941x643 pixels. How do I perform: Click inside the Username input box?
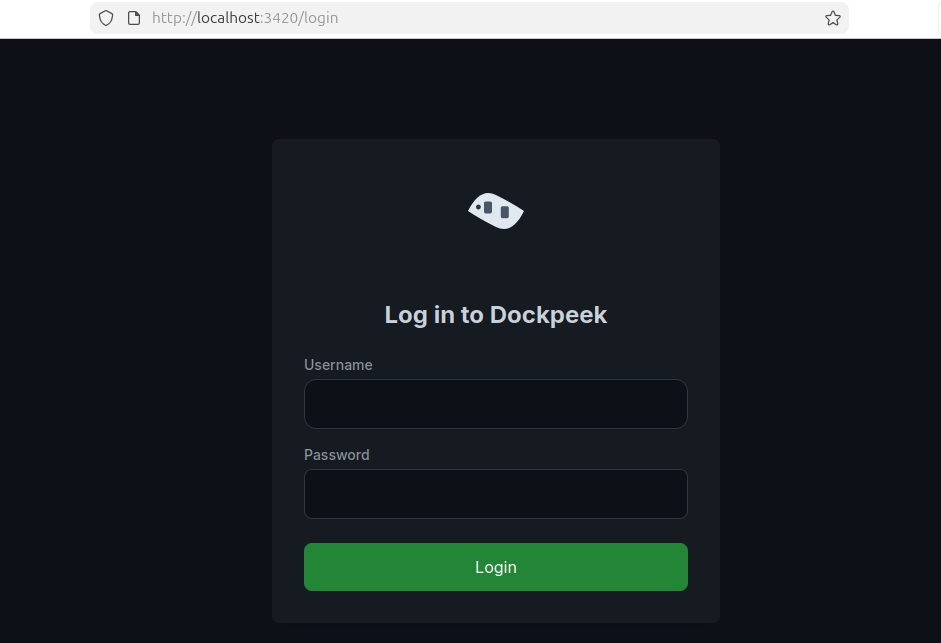point(495,404)
